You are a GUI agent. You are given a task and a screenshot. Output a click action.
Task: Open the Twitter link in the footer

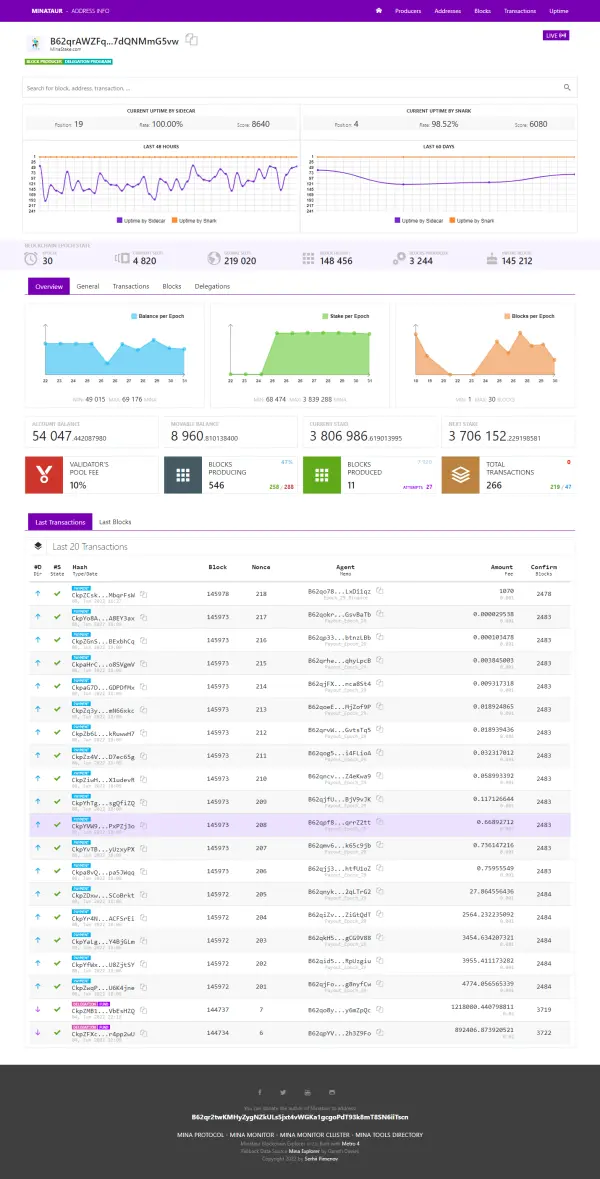click(x=283, y=1092)
